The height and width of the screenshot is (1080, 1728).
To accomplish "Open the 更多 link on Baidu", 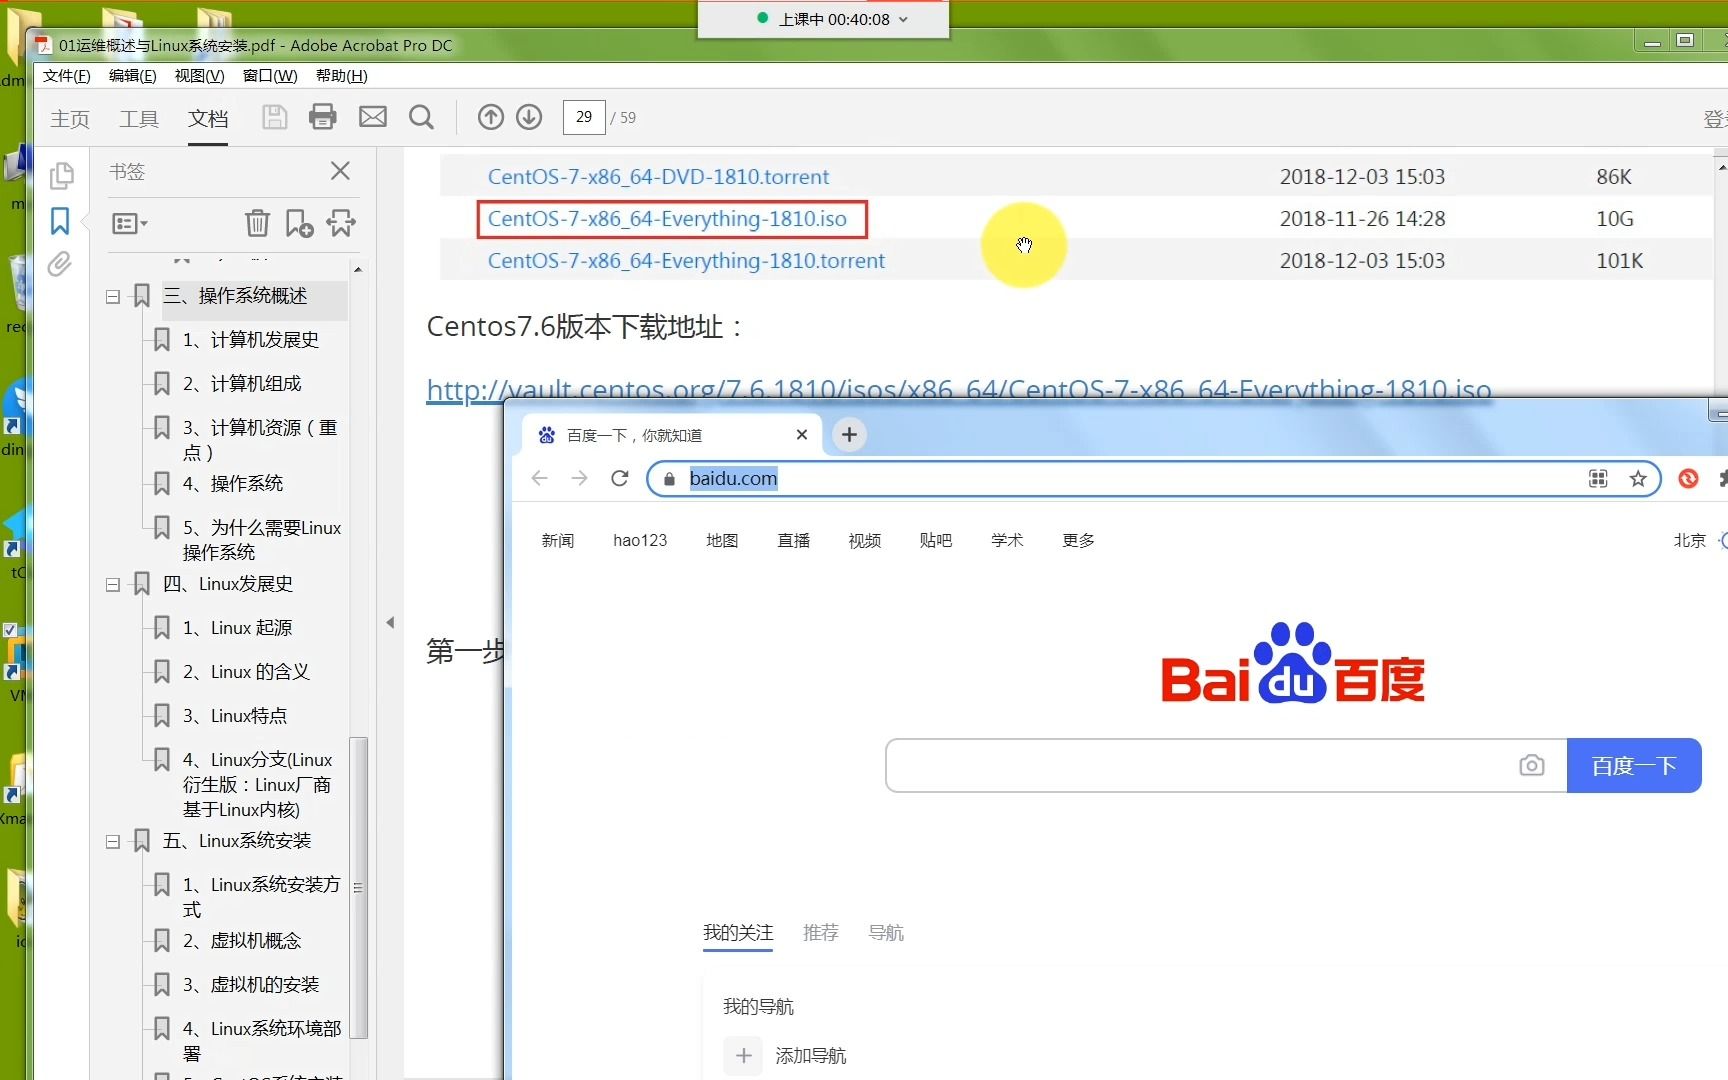I will point(1078,540).
